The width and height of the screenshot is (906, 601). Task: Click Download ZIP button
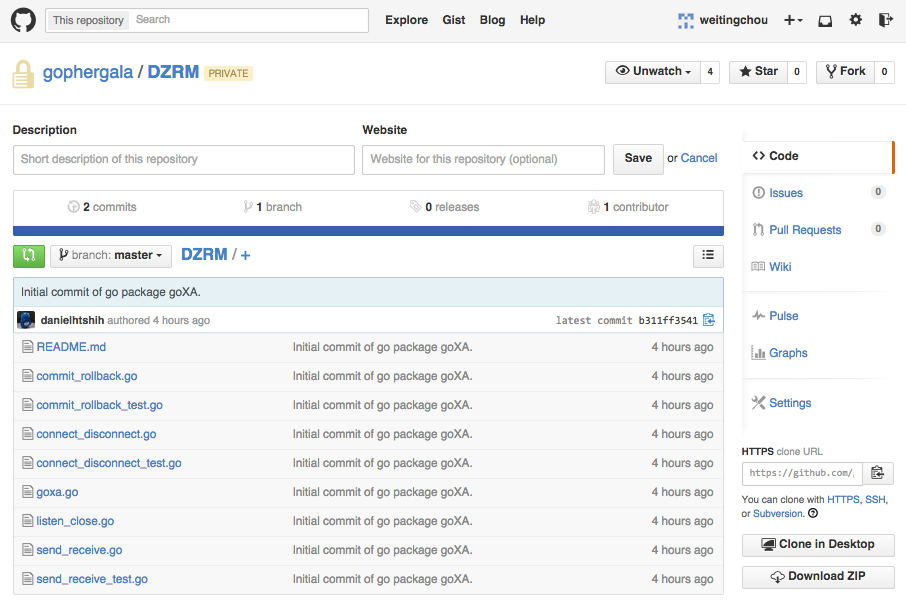tap(818, 577)
